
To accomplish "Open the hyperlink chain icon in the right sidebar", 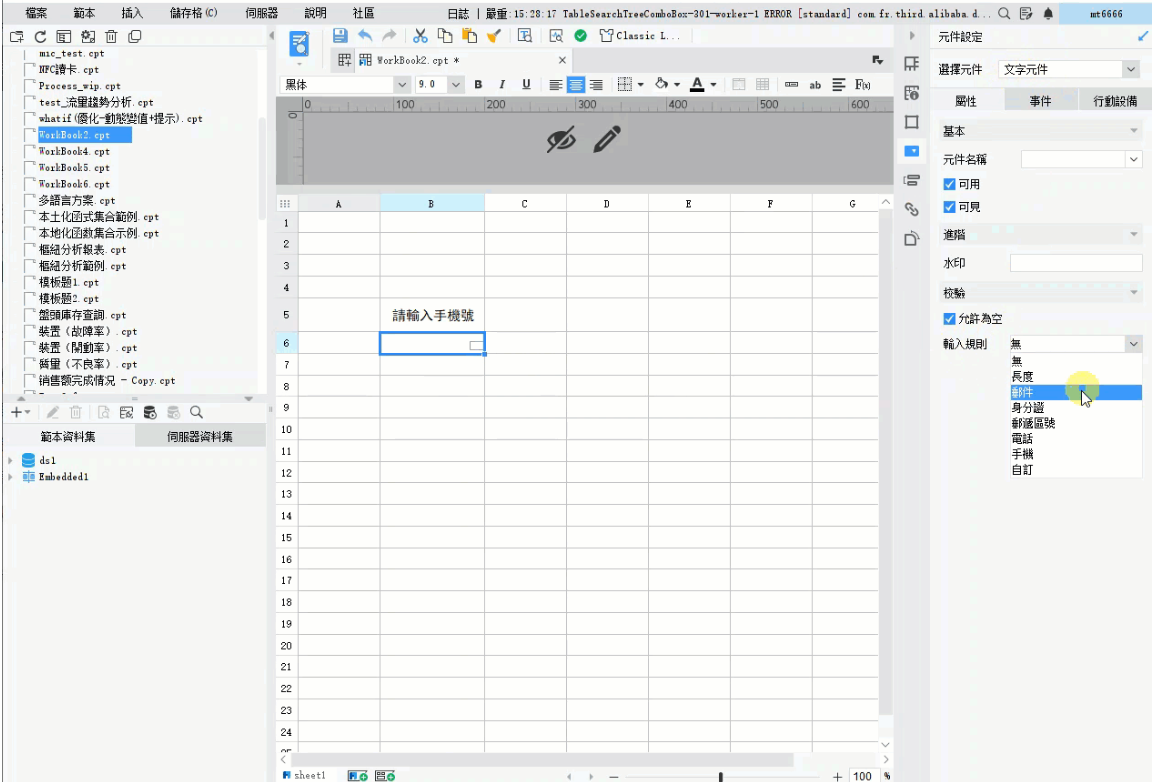I will tap(912, 209).
